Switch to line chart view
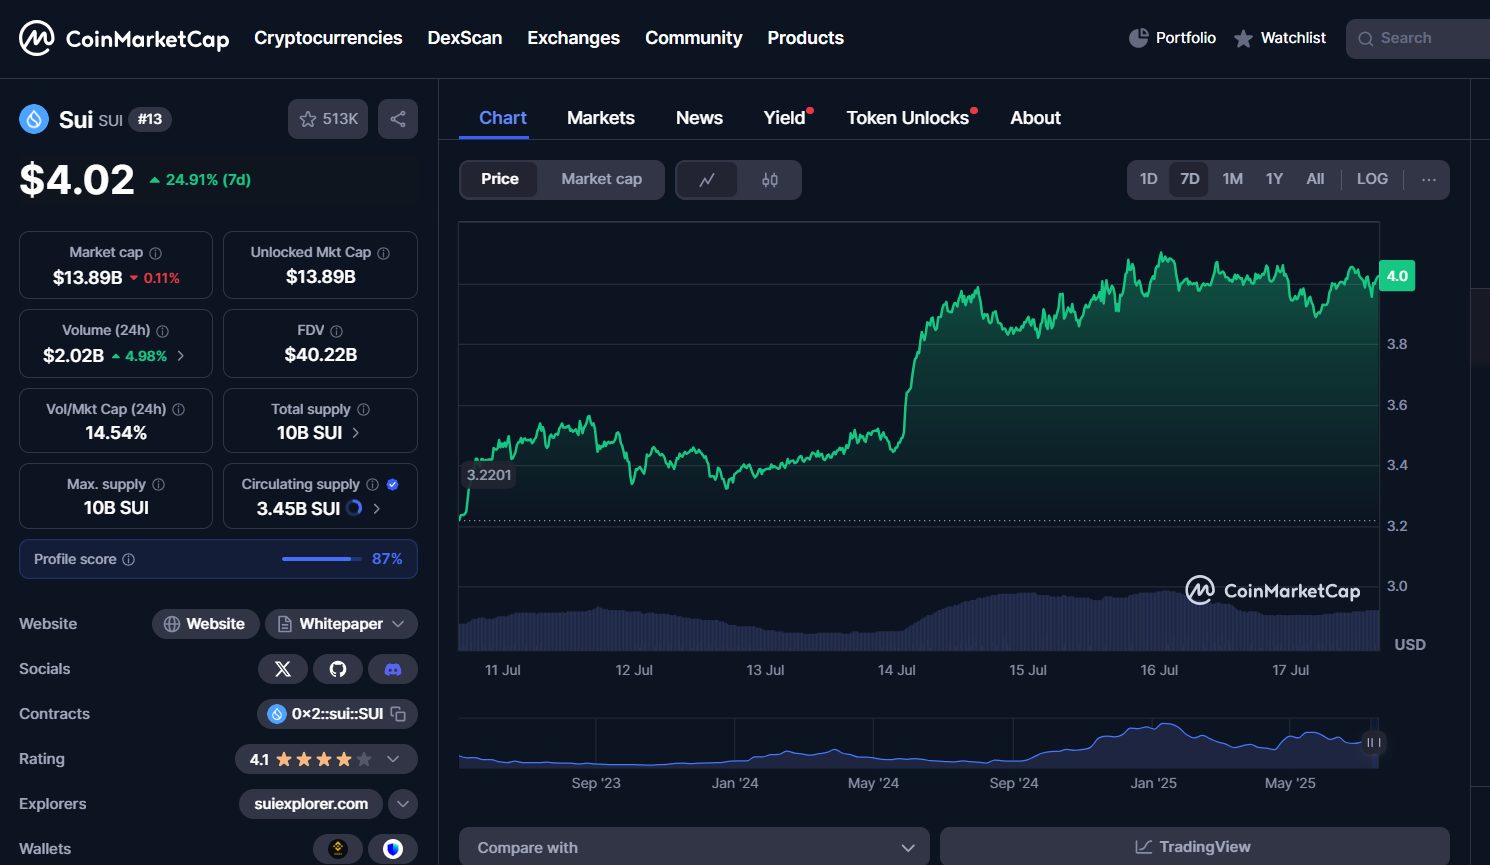Screen dimensions: 1490x865 [x=707, y=180]
